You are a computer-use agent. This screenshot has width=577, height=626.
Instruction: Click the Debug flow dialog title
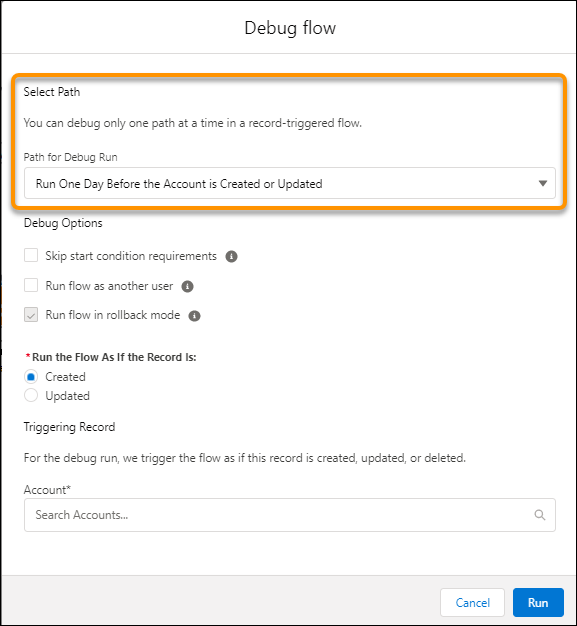pos(290,28)
